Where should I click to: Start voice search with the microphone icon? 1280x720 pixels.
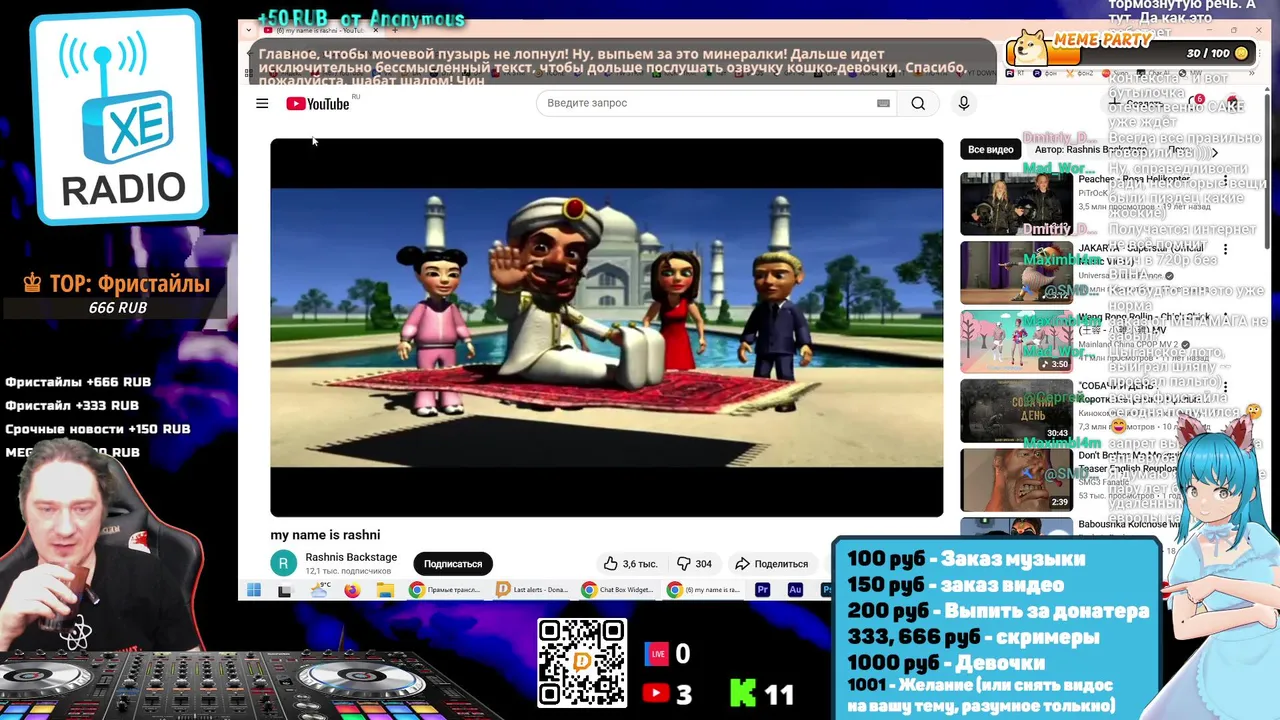[x=964, y=103]
